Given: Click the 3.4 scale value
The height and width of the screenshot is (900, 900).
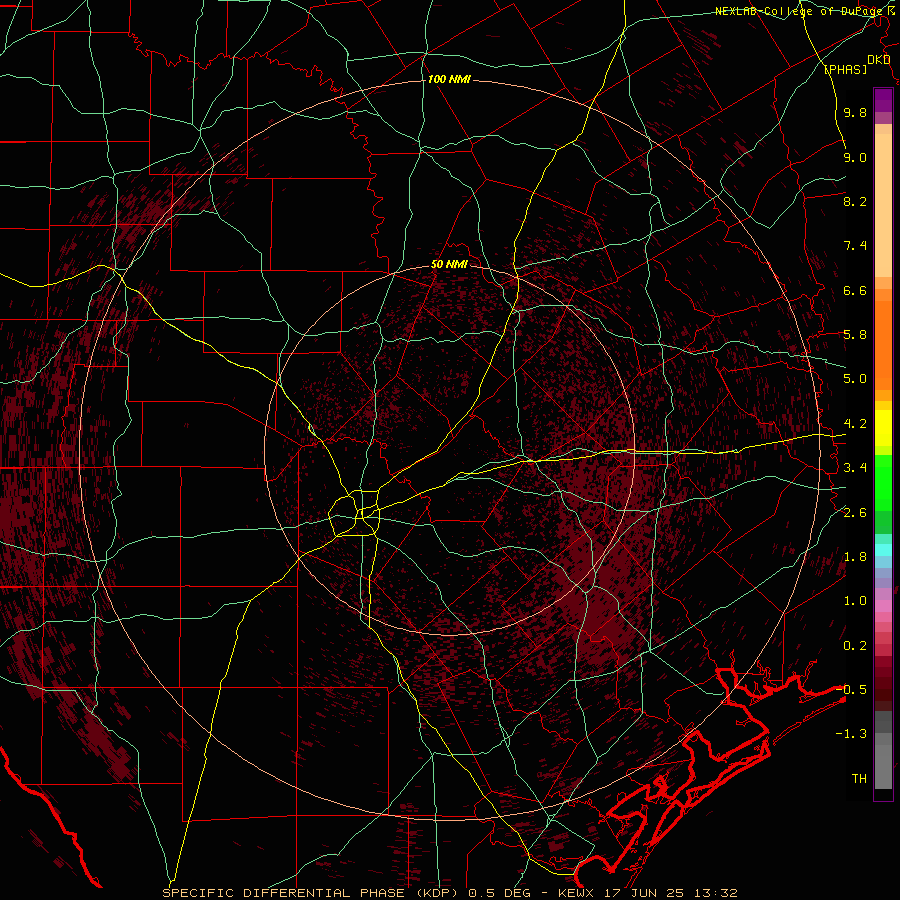Looking at the screenshot, I should 855,468.
